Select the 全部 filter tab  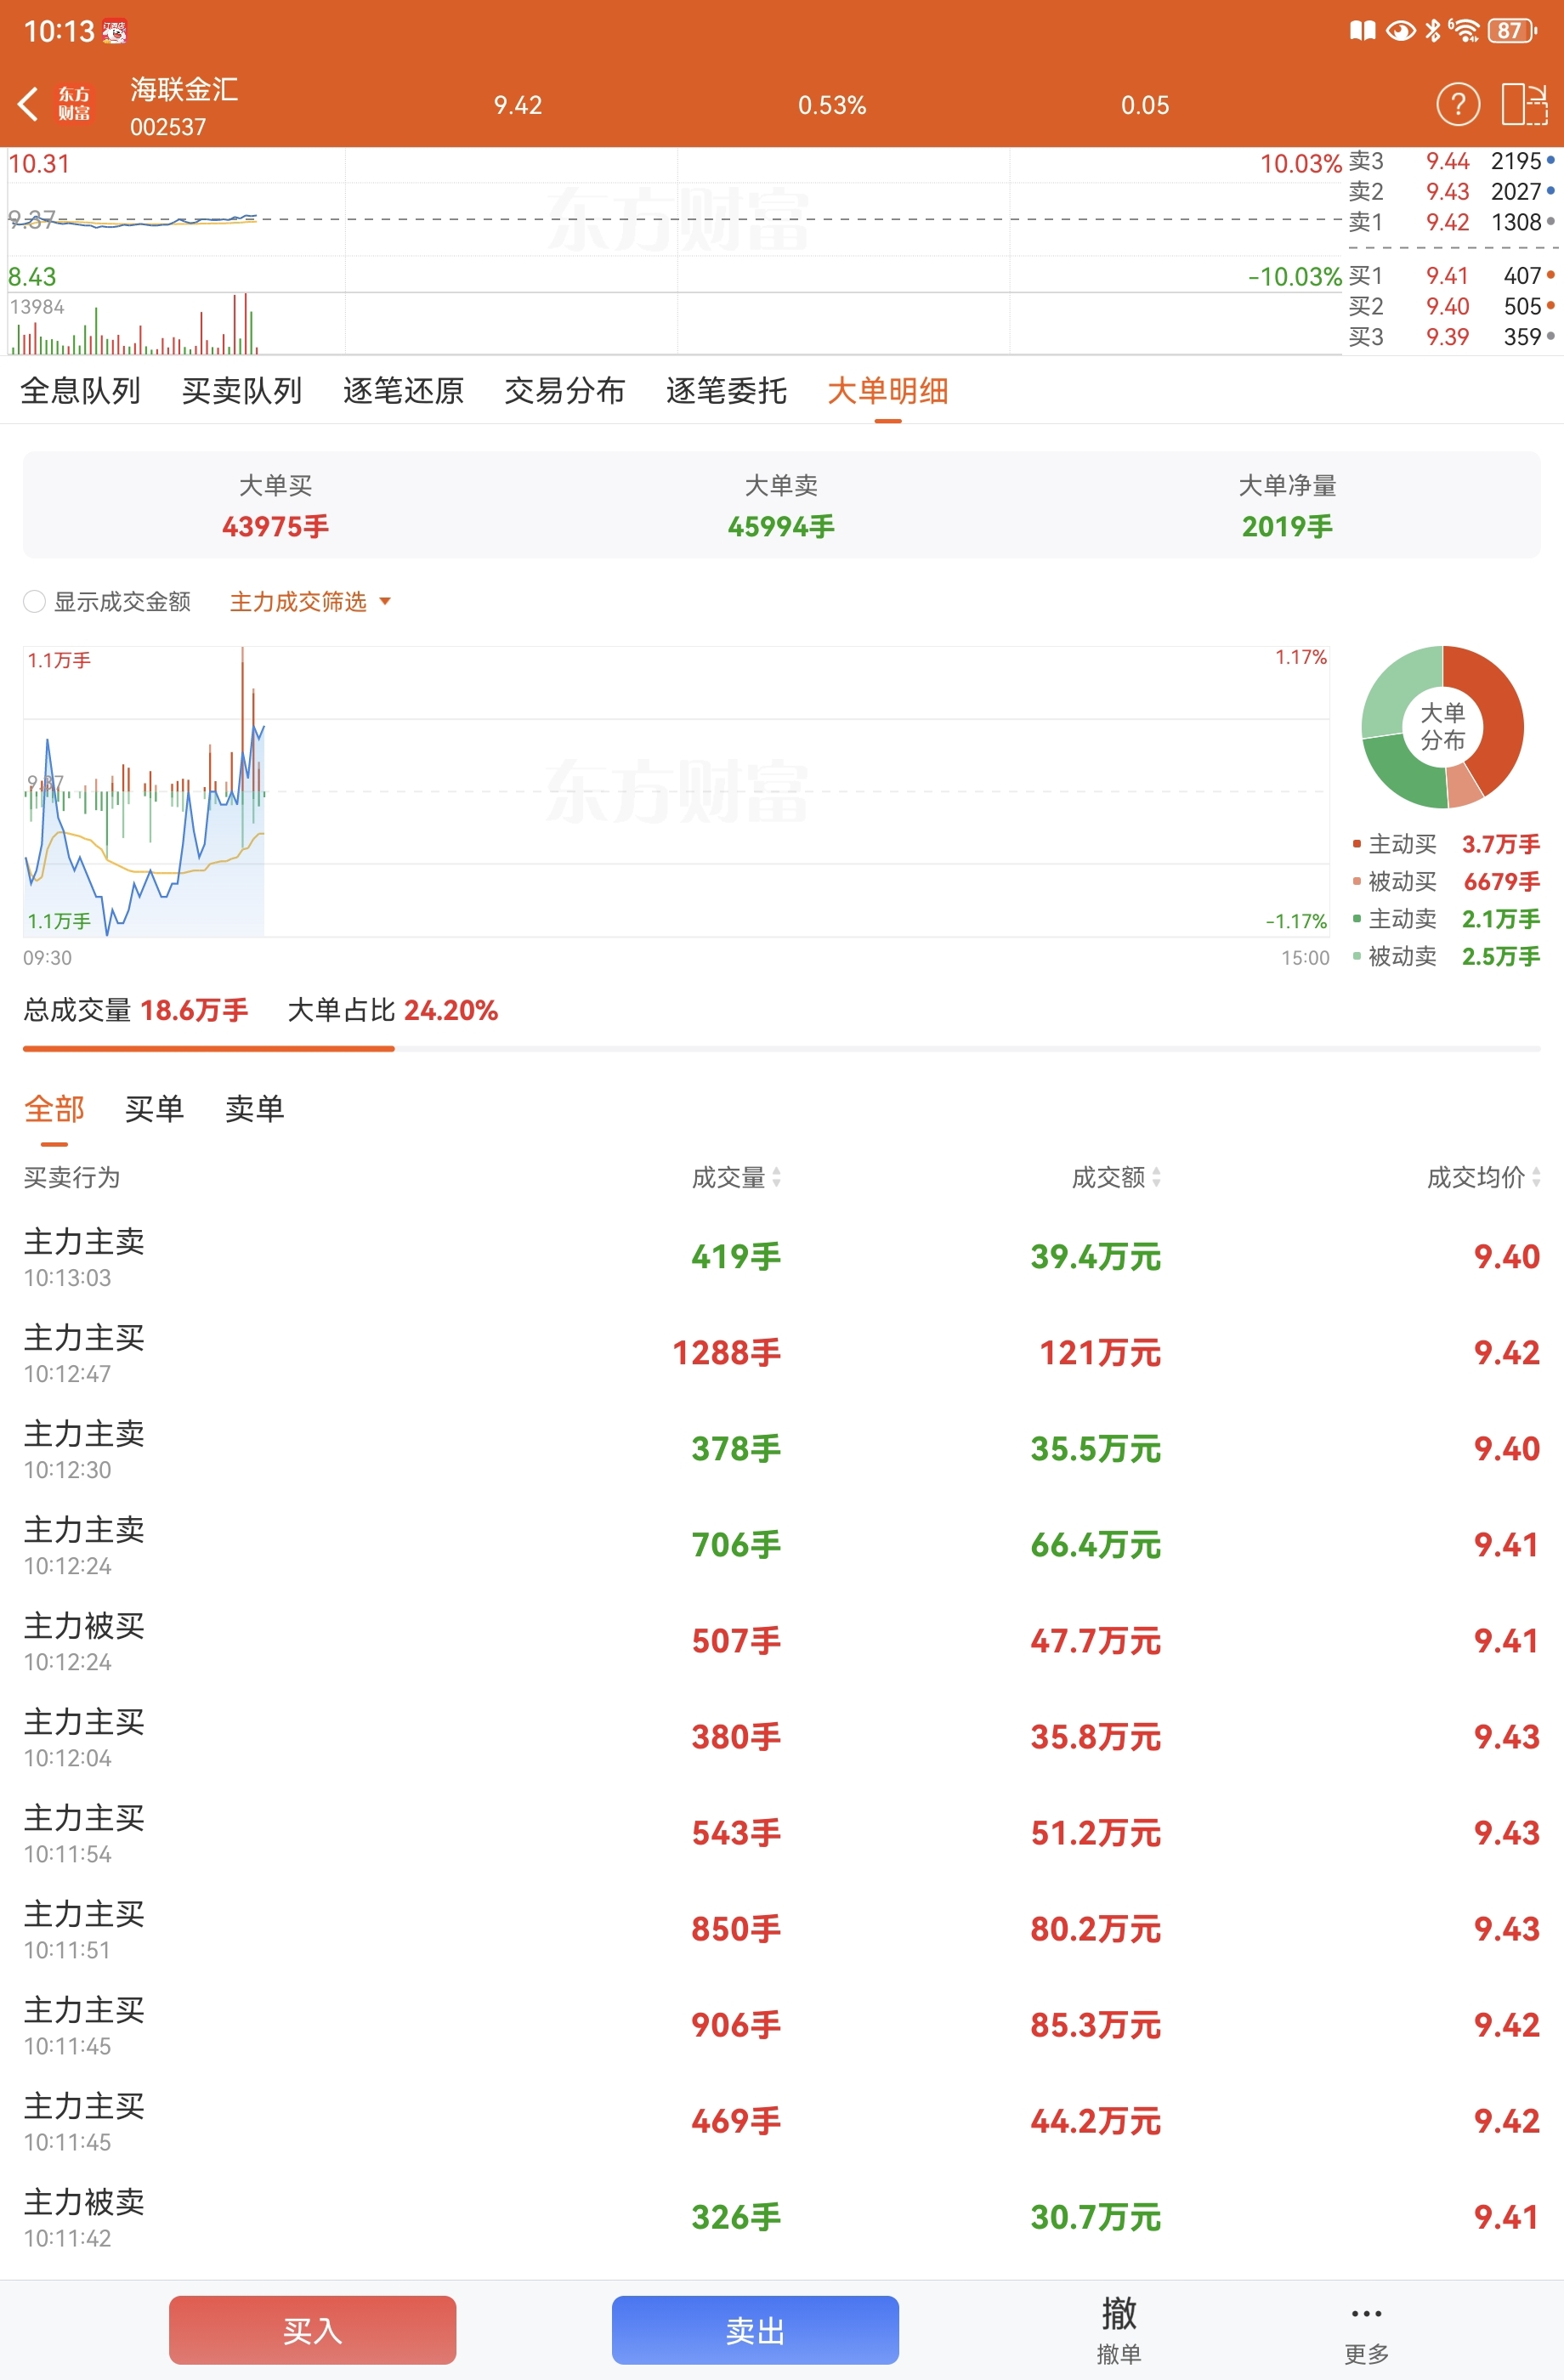click(55, 1109)
